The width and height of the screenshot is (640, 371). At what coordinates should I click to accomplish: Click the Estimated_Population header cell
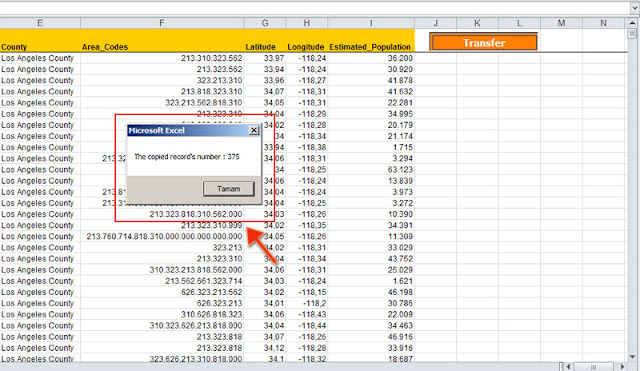click(371, 40)
